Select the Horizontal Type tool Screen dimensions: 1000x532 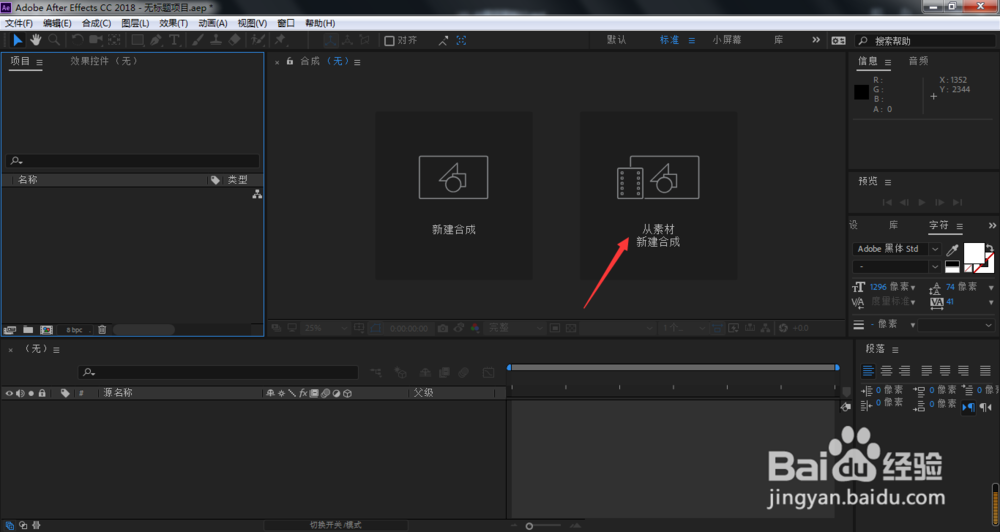173,40
